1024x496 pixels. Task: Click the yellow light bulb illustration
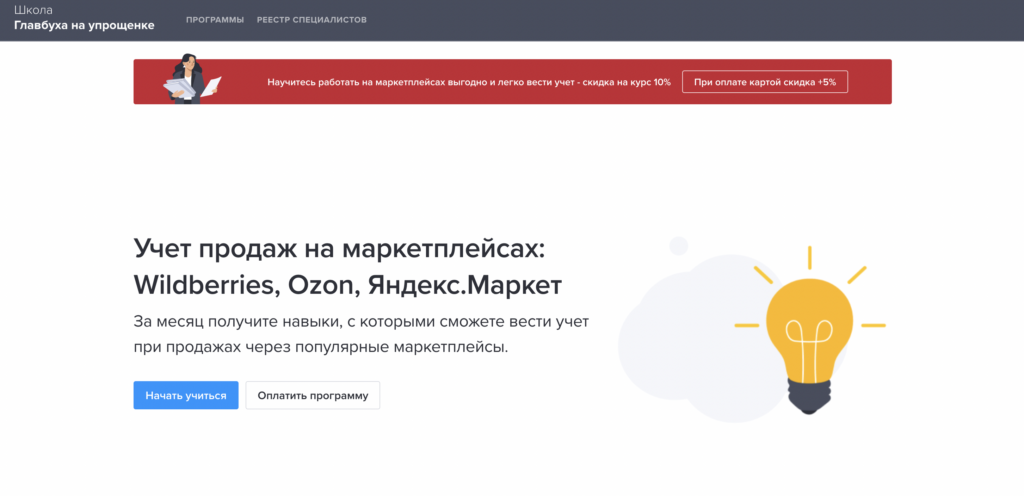tap(810, 330)
